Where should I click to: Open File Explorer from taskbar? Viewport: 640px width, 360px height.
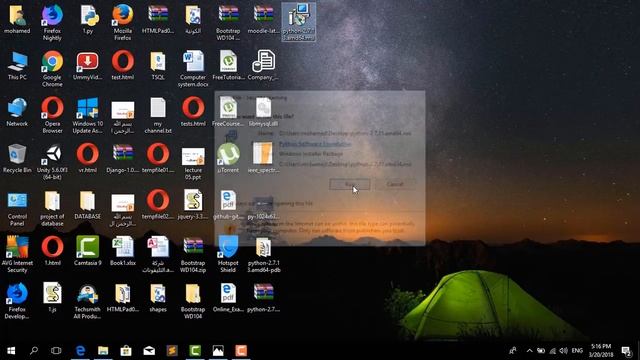tap(103, 351)
